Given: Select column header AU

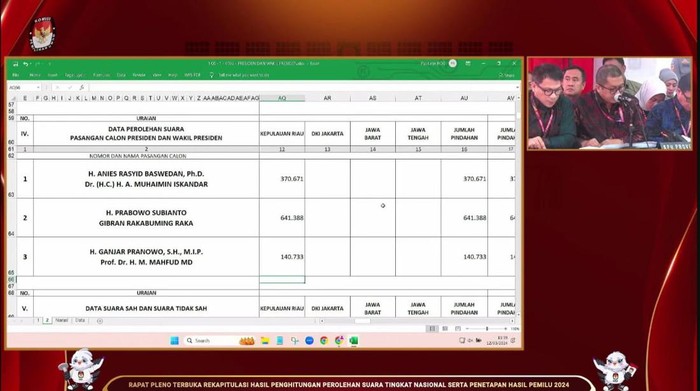Looking at the screenshot, I should (464, 98).
